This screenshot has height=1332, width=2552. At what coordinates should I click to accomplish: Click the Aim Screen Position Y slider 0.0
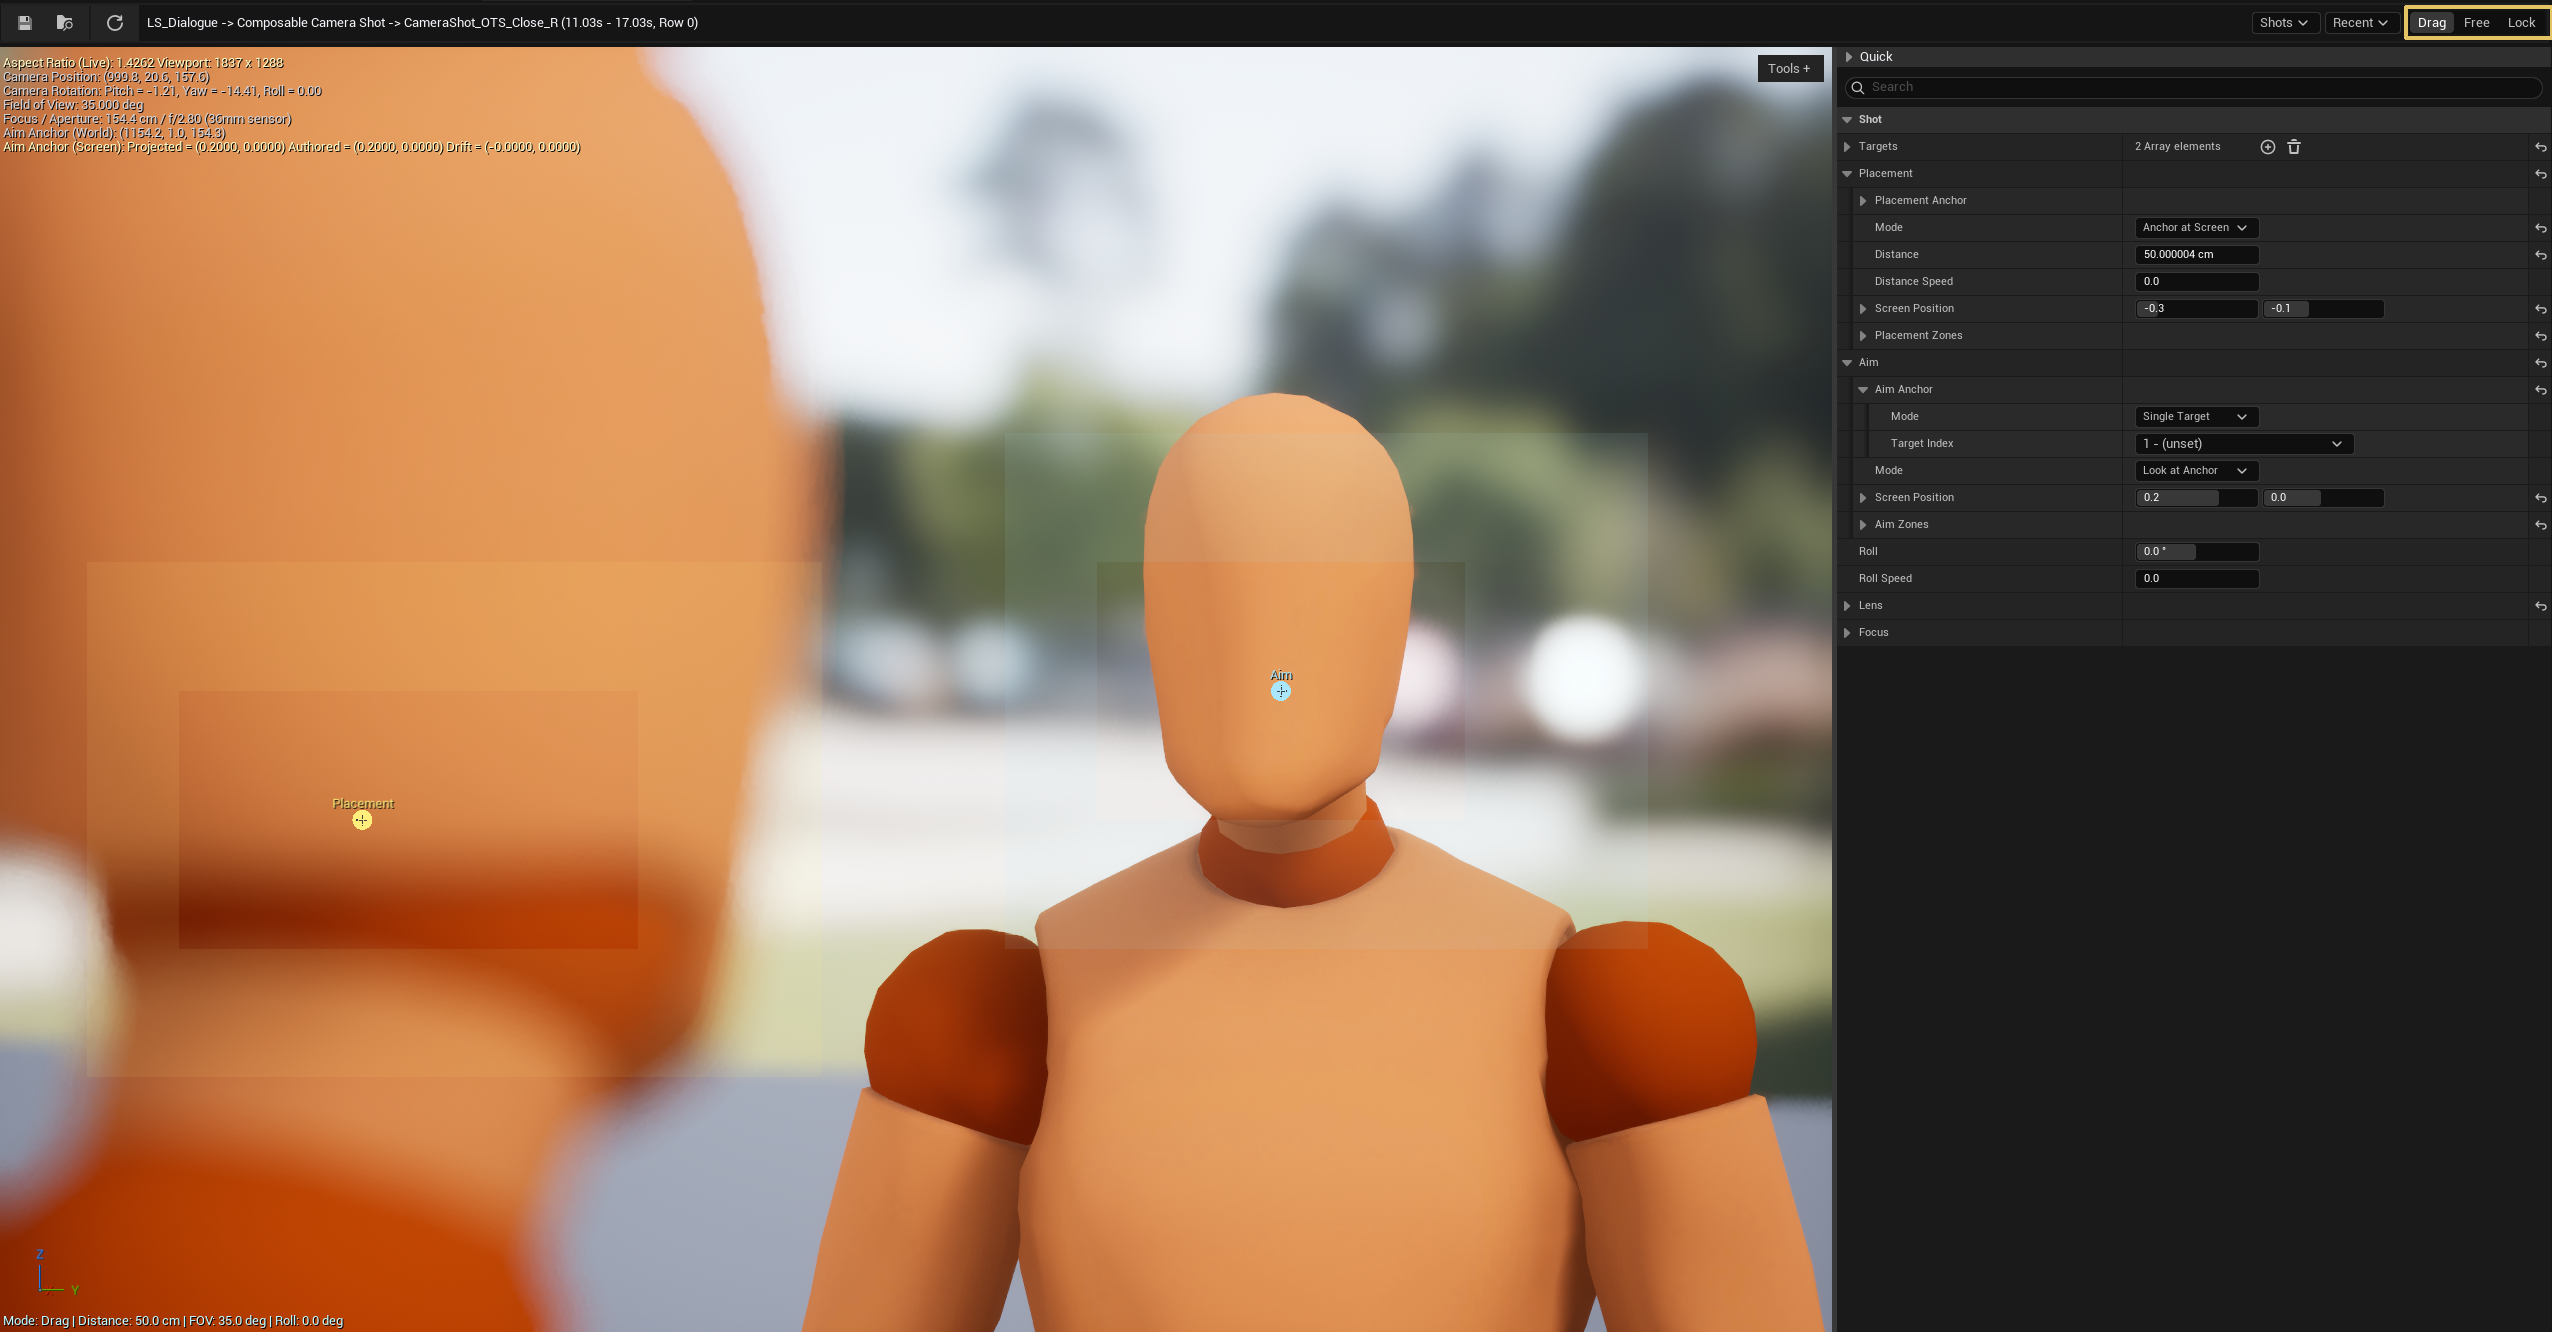point(2323,498)
